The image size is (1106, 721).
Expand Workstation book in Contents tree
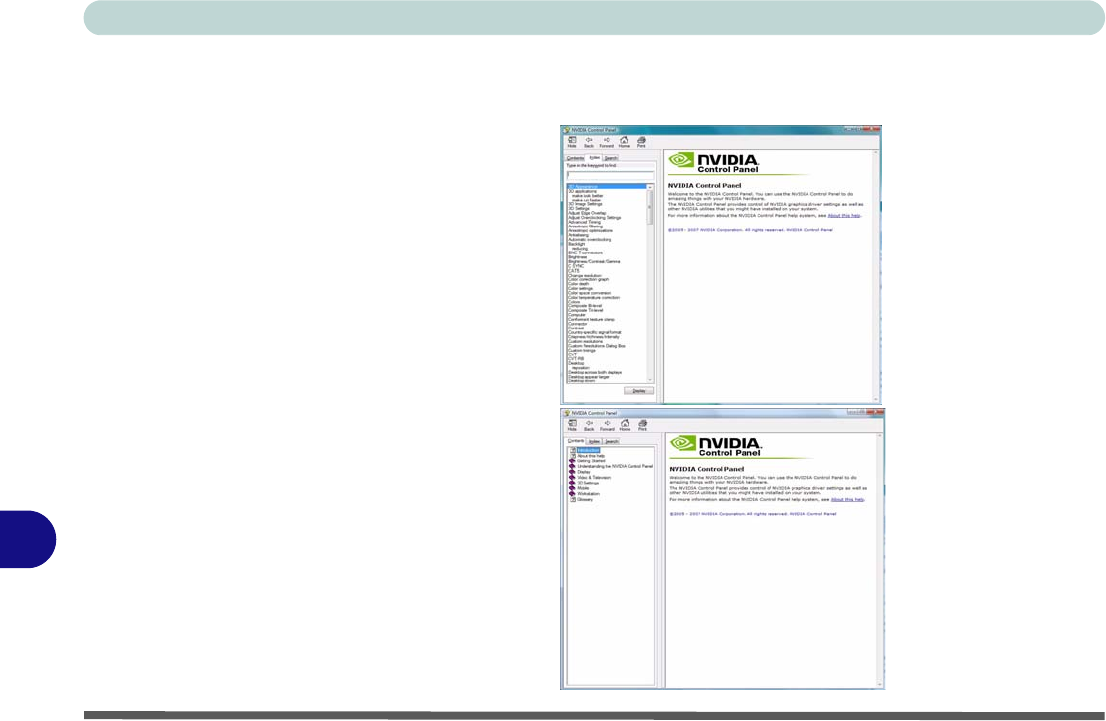(x=588, y=494)
